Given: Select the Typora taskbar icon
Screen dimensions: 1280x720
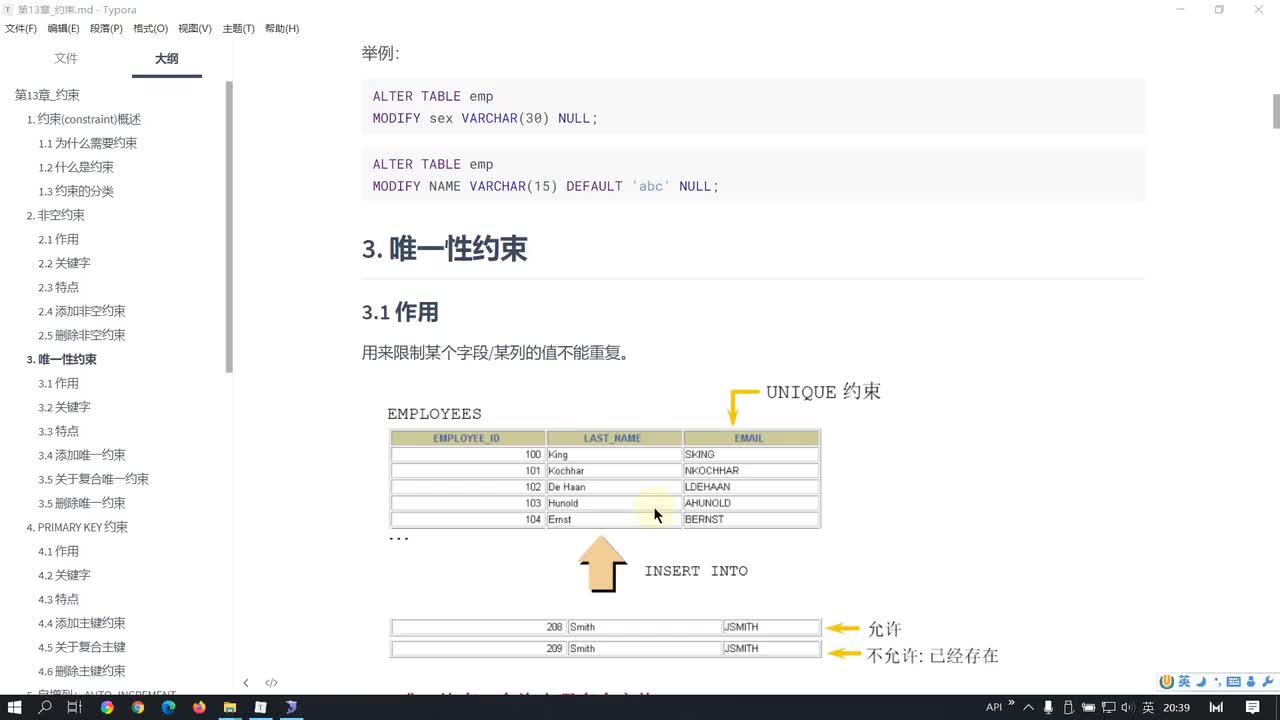Looking at the screenshot, I should coord(260,707).
